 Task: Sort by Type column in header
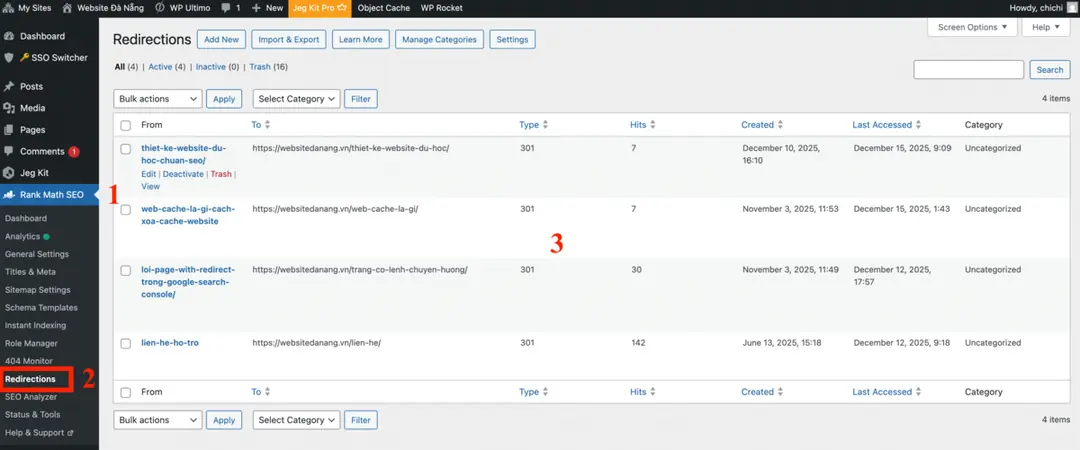534,125
